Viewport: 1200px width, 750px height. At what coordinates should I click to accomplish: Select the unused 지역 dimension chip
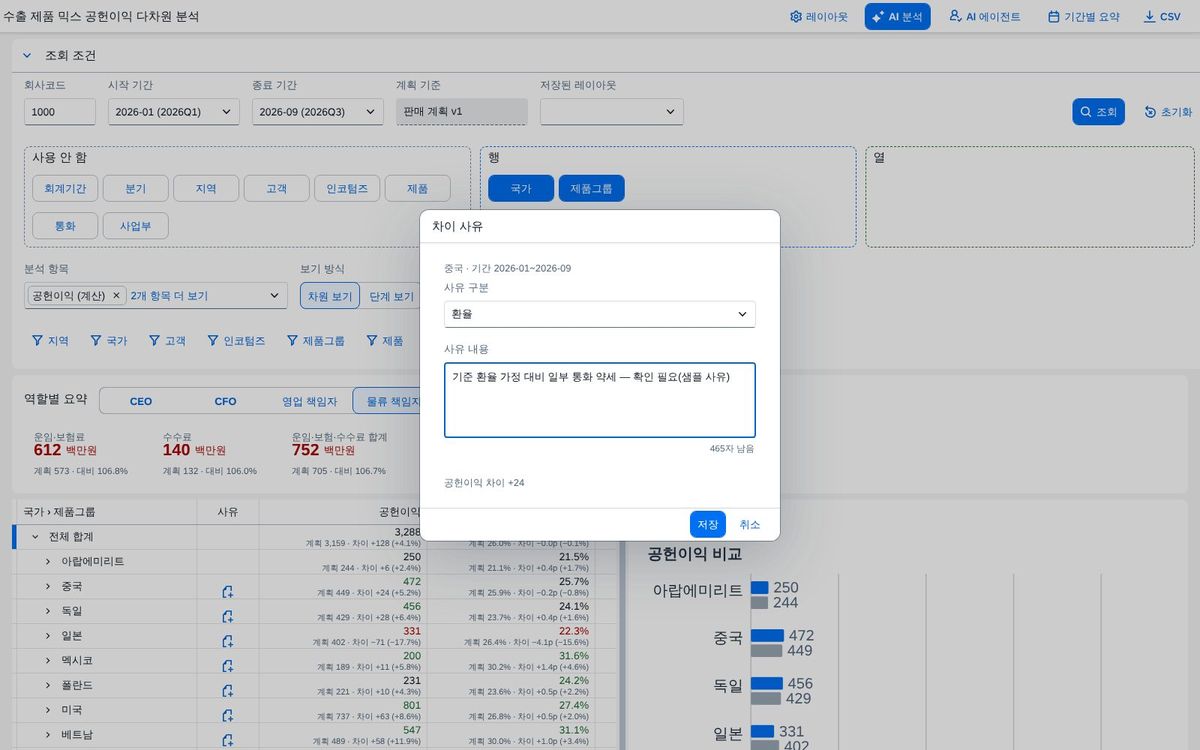point(206,188)
